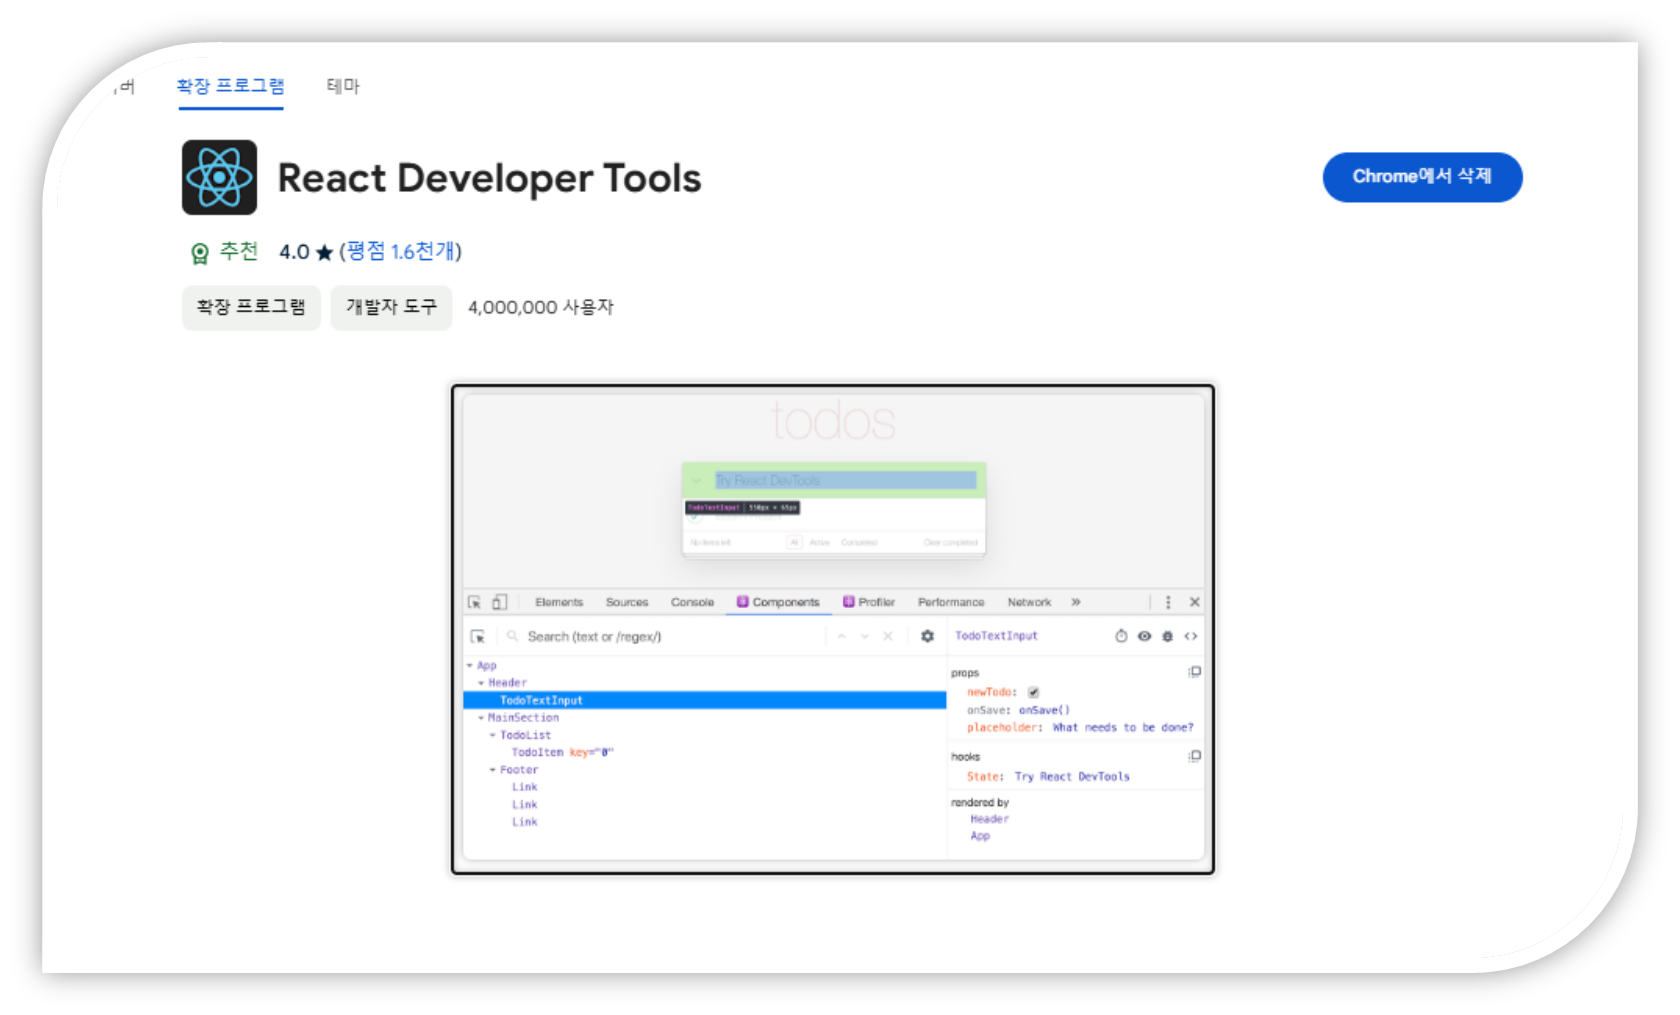Click the What needs to be done? value

(1123, 728)
